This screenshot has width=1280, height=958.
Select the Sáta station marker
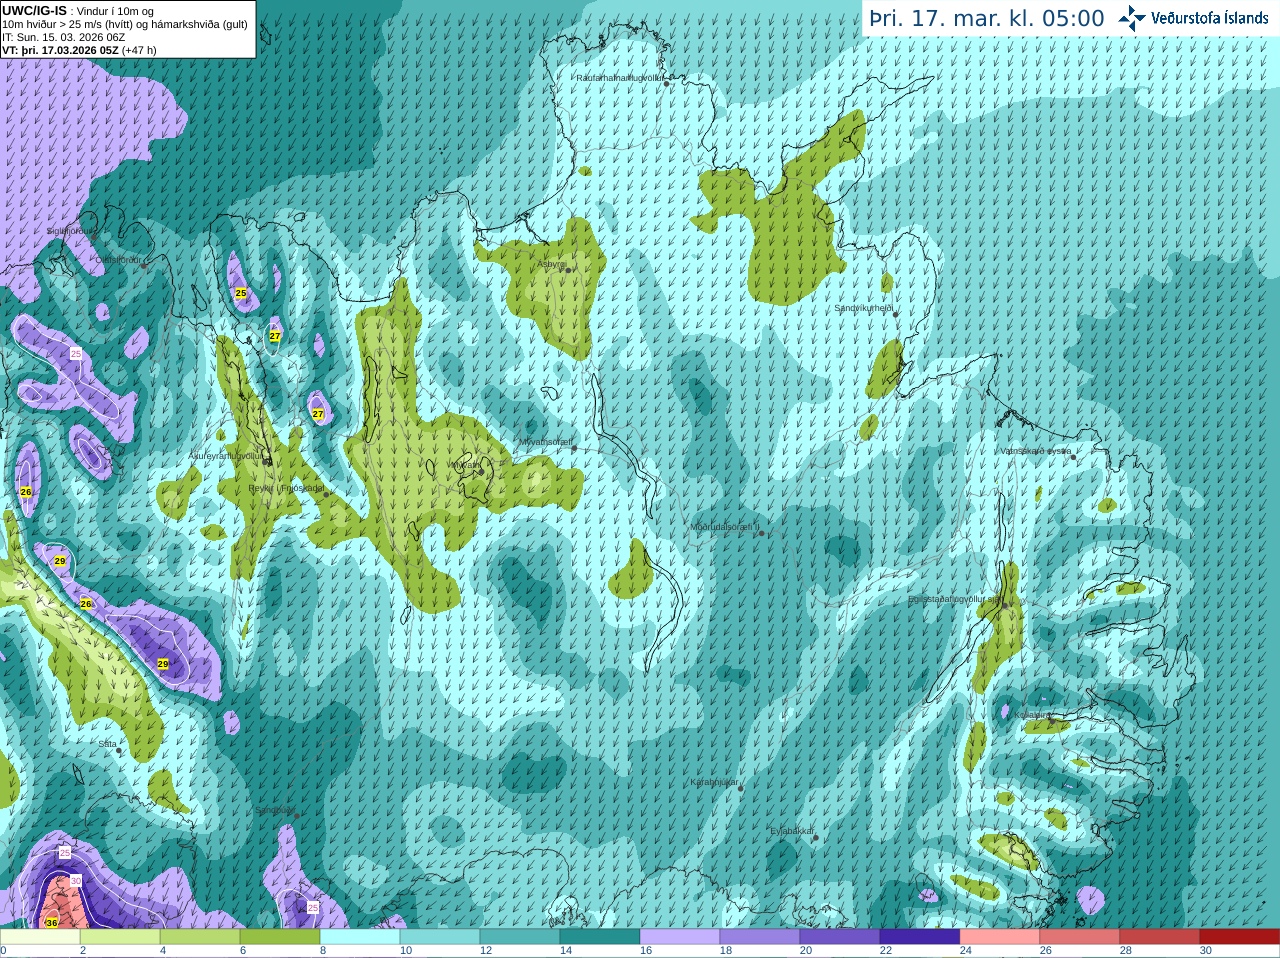[119, 750]
